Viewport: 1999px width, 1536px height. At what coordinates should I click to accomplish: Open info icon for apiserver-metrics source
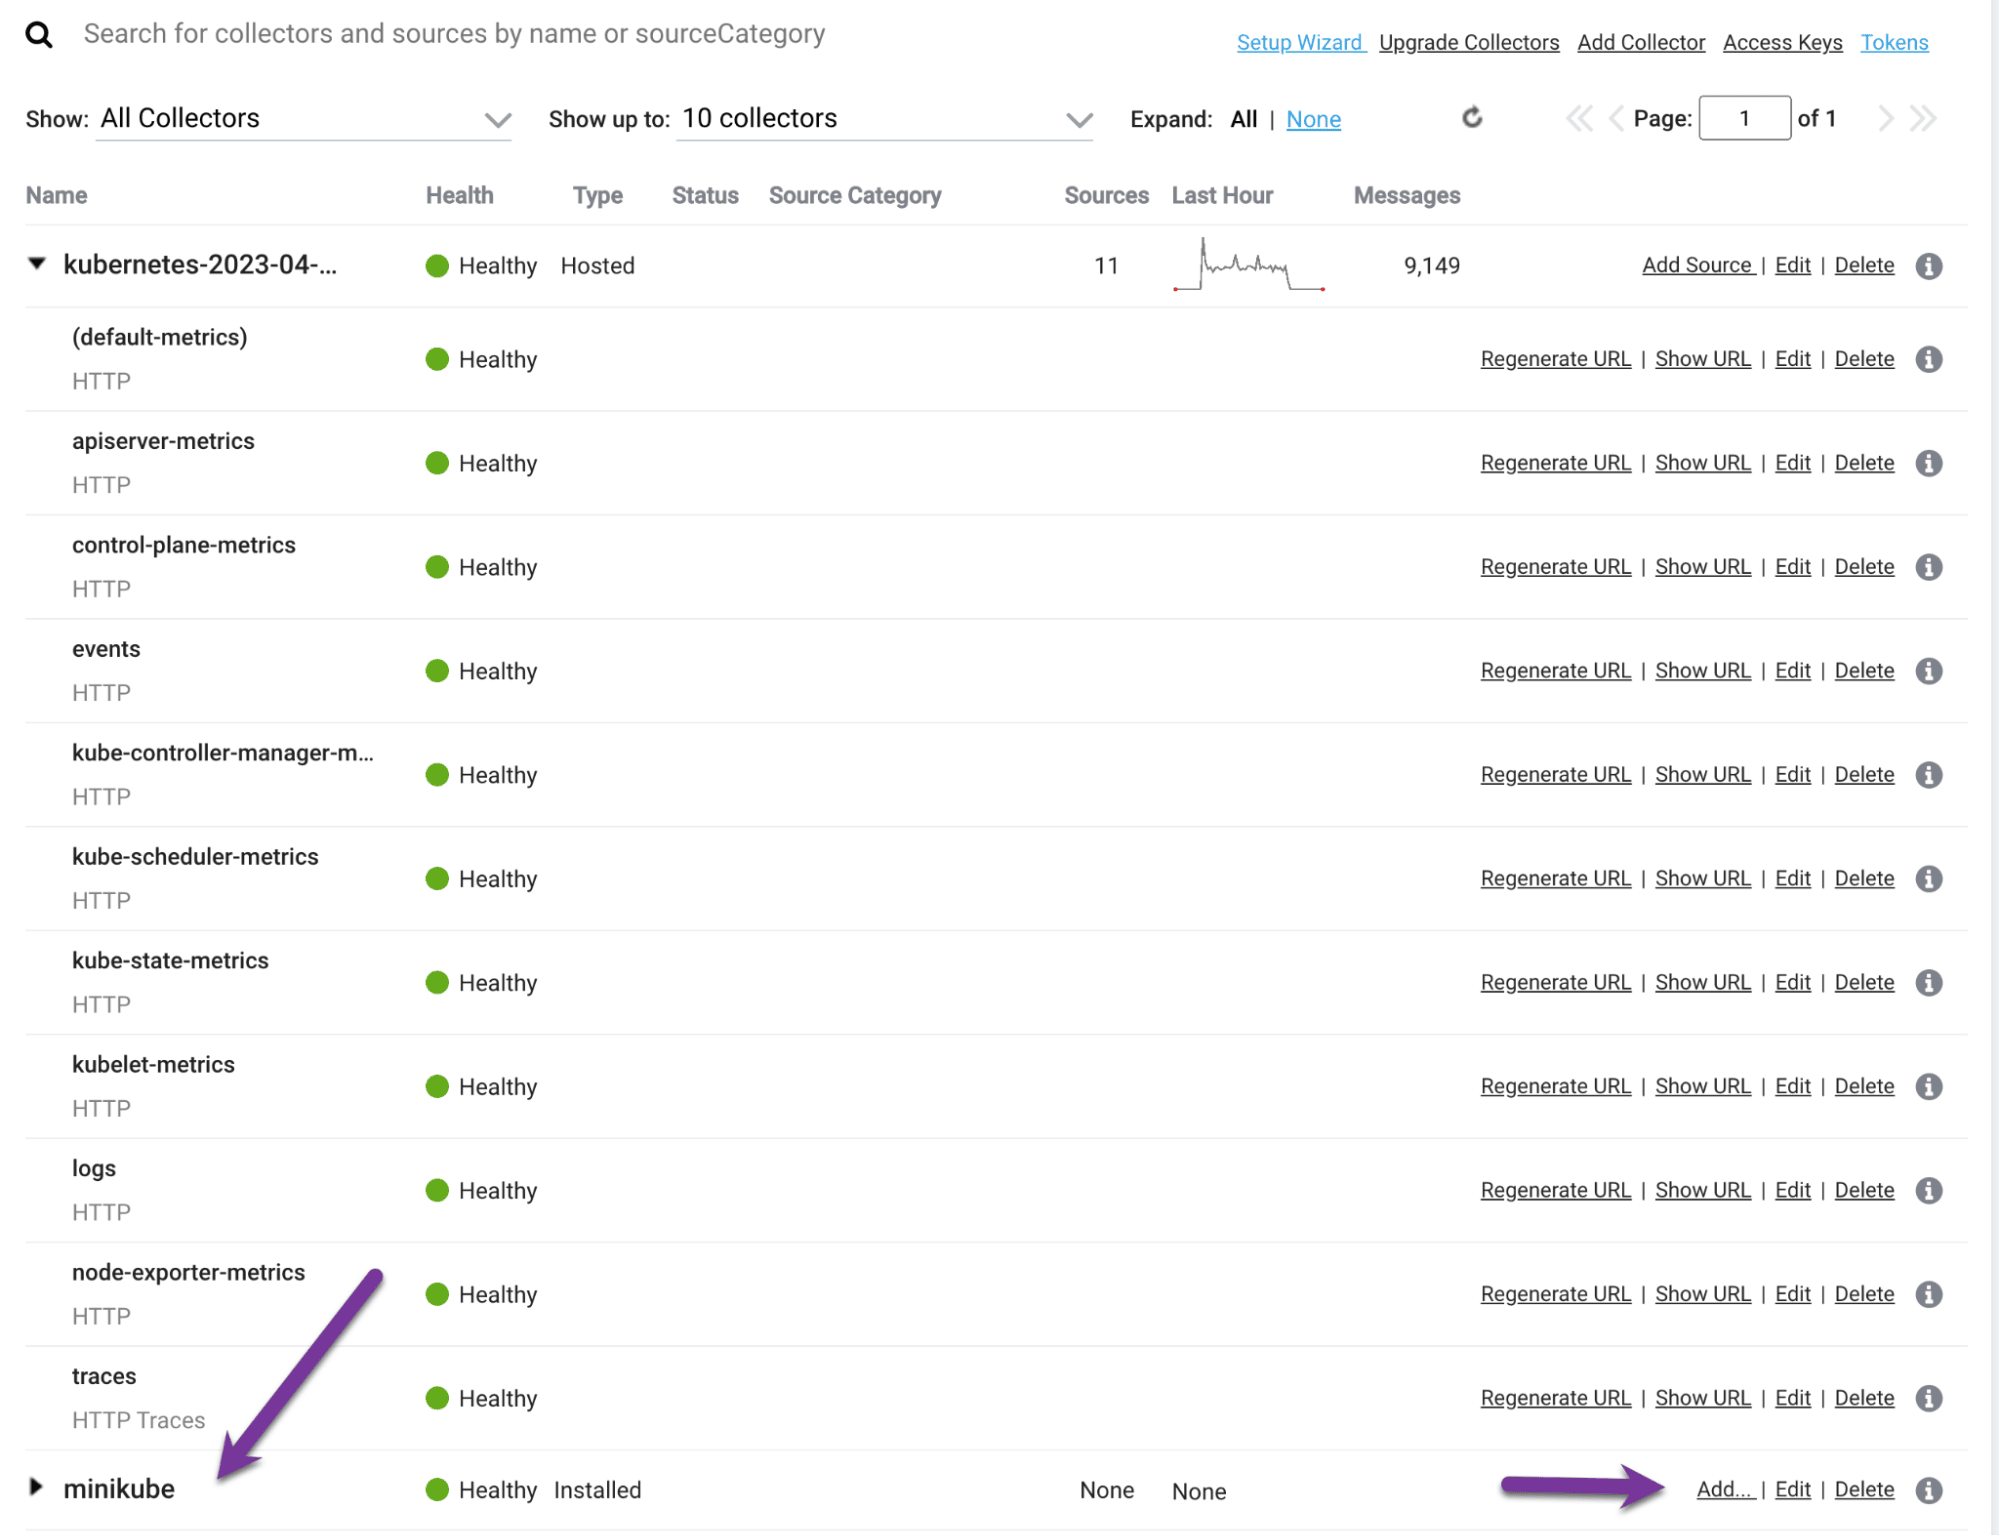[1929, 463]
